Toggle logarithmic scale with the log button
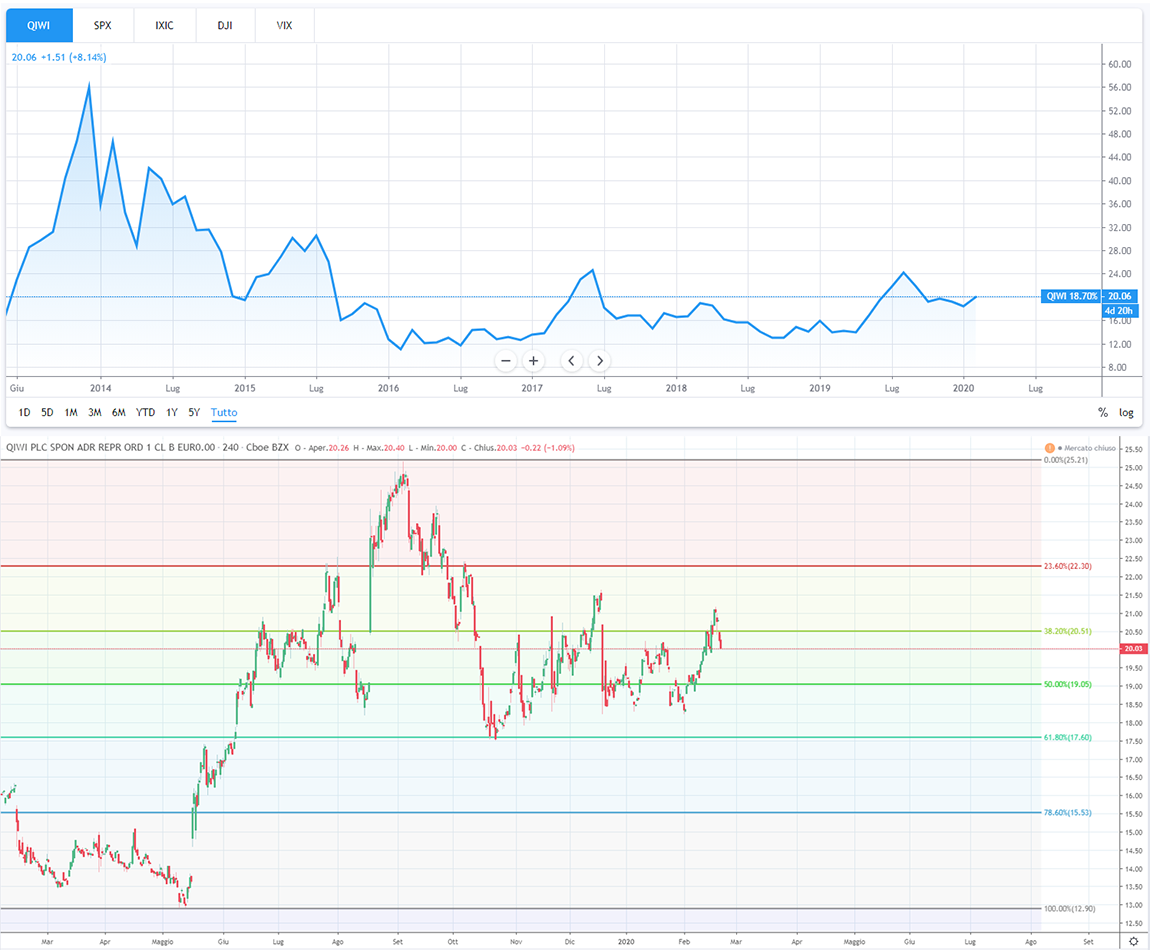1150x950 pixels. [x=1126, y=412]
